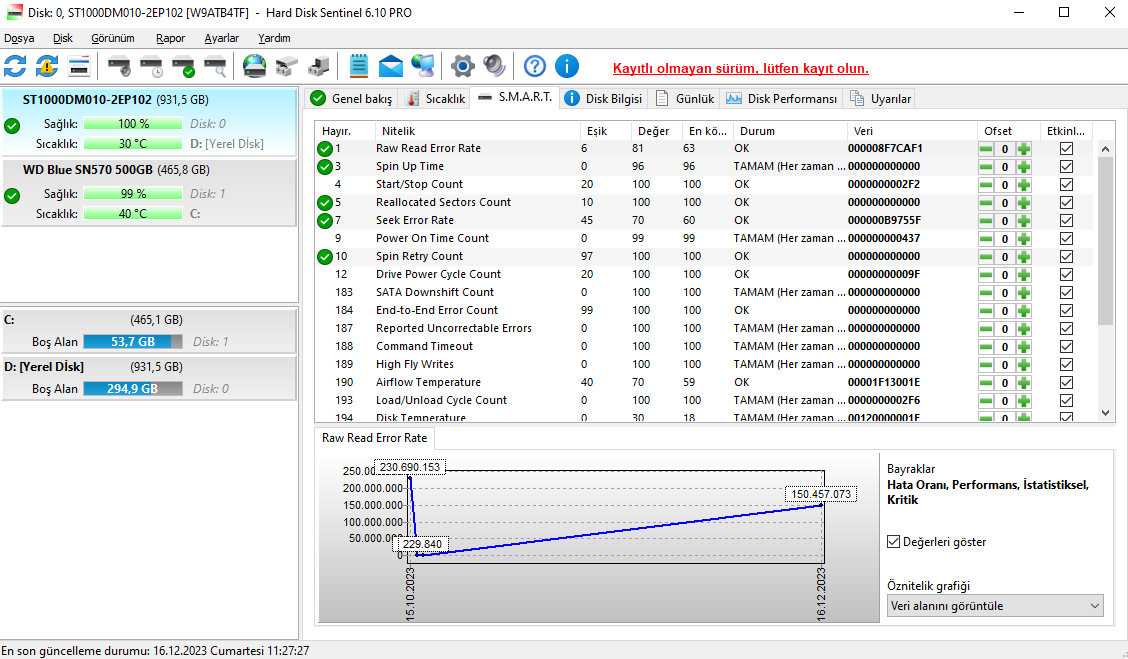Open help with the question mark icon

click(535, 67)
